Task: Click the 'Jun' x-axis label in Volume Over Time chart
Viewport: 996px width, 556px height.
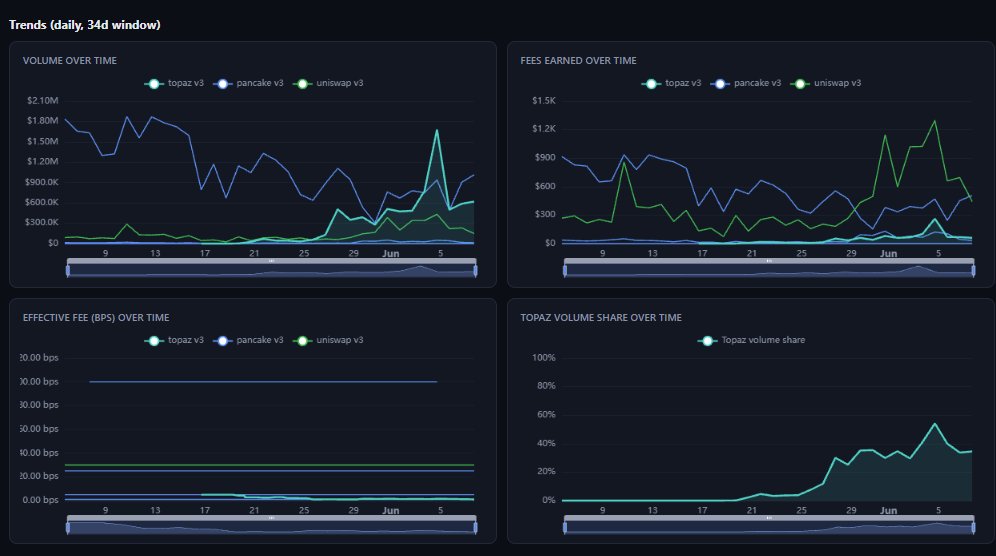Action: (391, 254)
